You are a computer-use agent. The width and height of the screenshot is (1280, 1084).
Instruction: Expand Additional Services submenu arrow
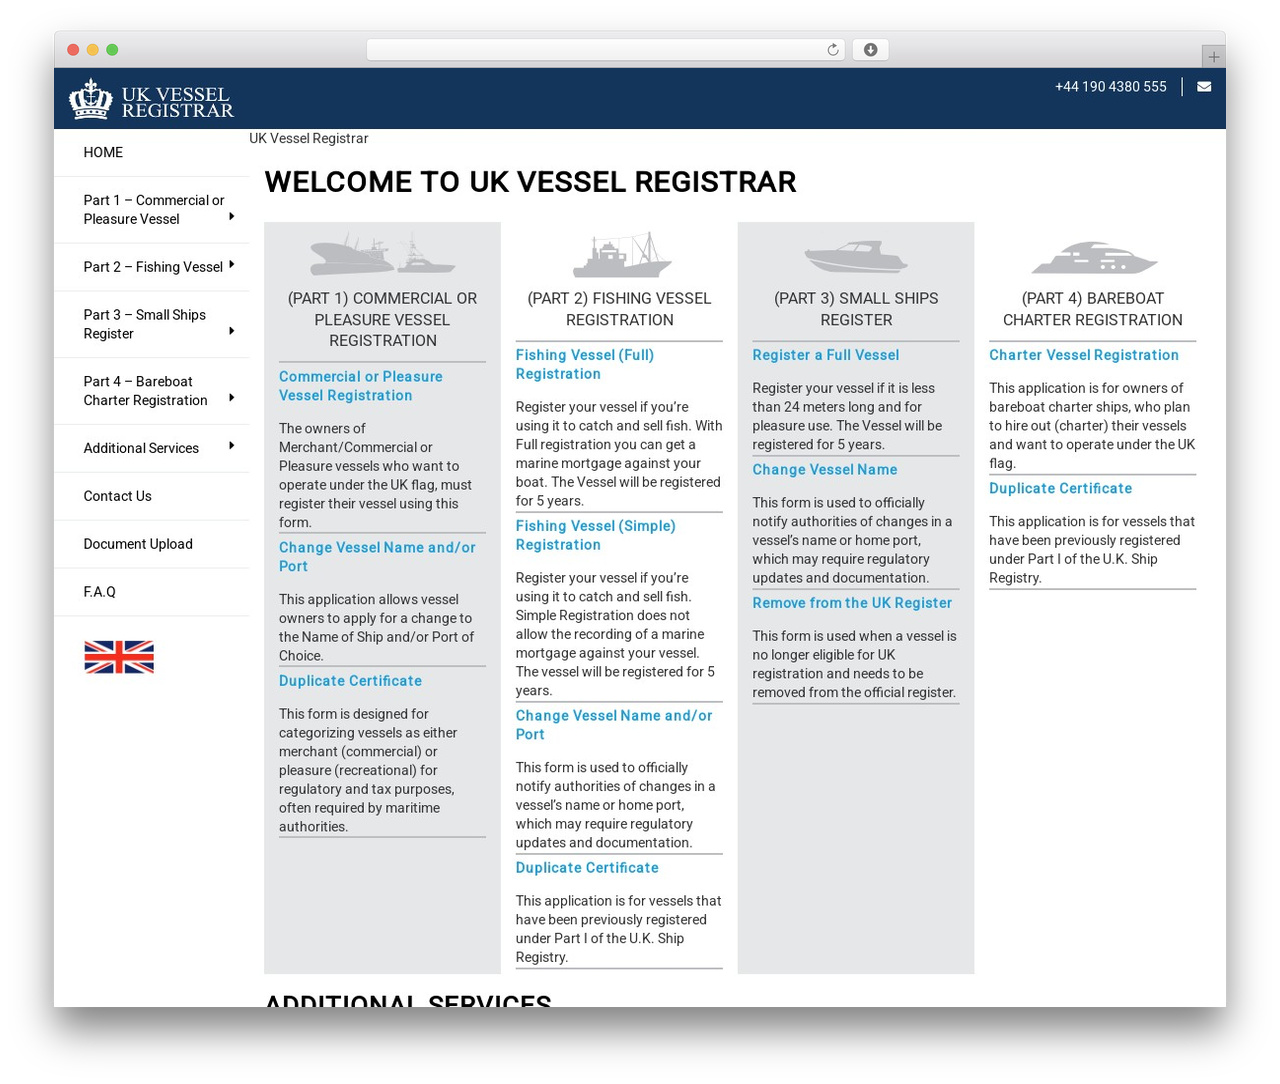pyautogui.click(x=231, y=446)
